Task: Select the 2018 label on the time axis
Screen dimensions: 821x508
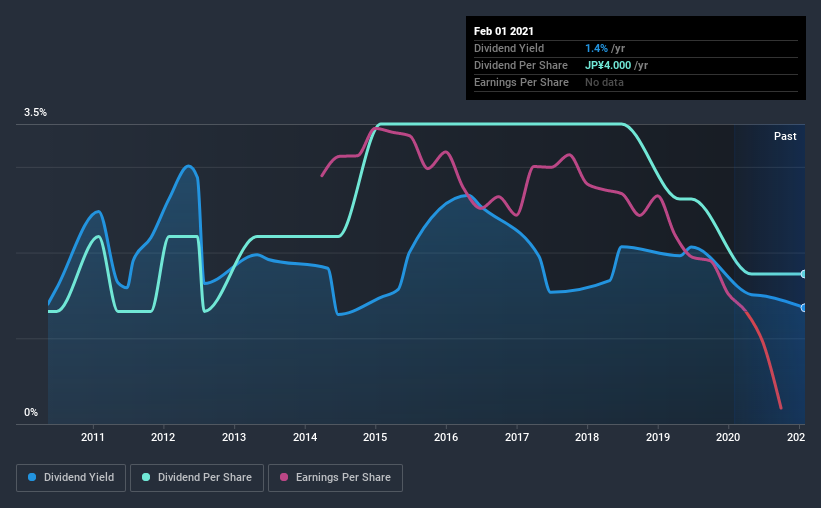Action: click(587, 437)
